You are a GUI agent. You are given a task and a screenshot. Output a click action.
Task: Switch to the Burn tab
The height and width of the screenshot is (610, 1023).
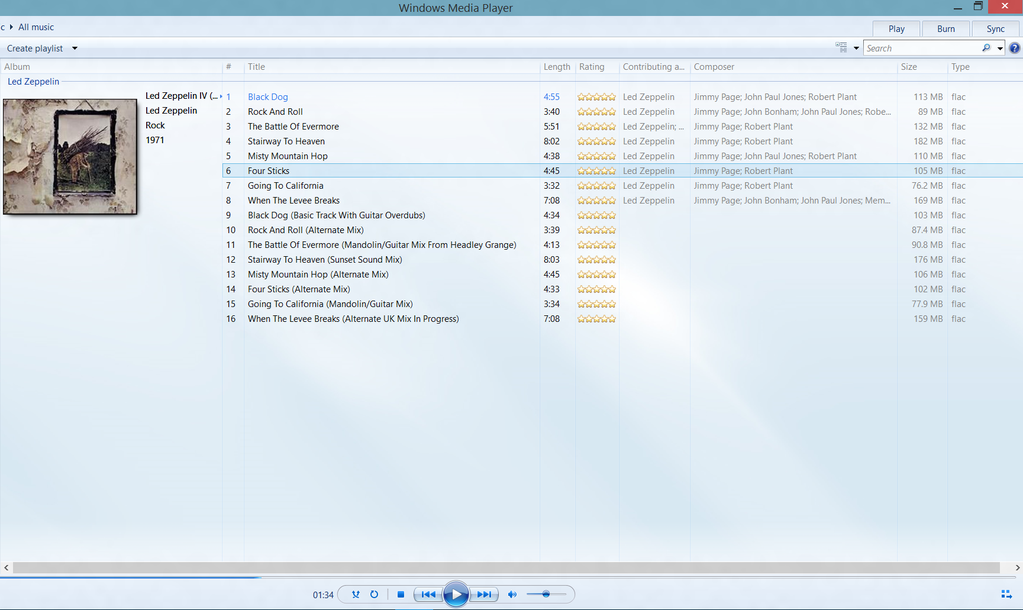944,28
